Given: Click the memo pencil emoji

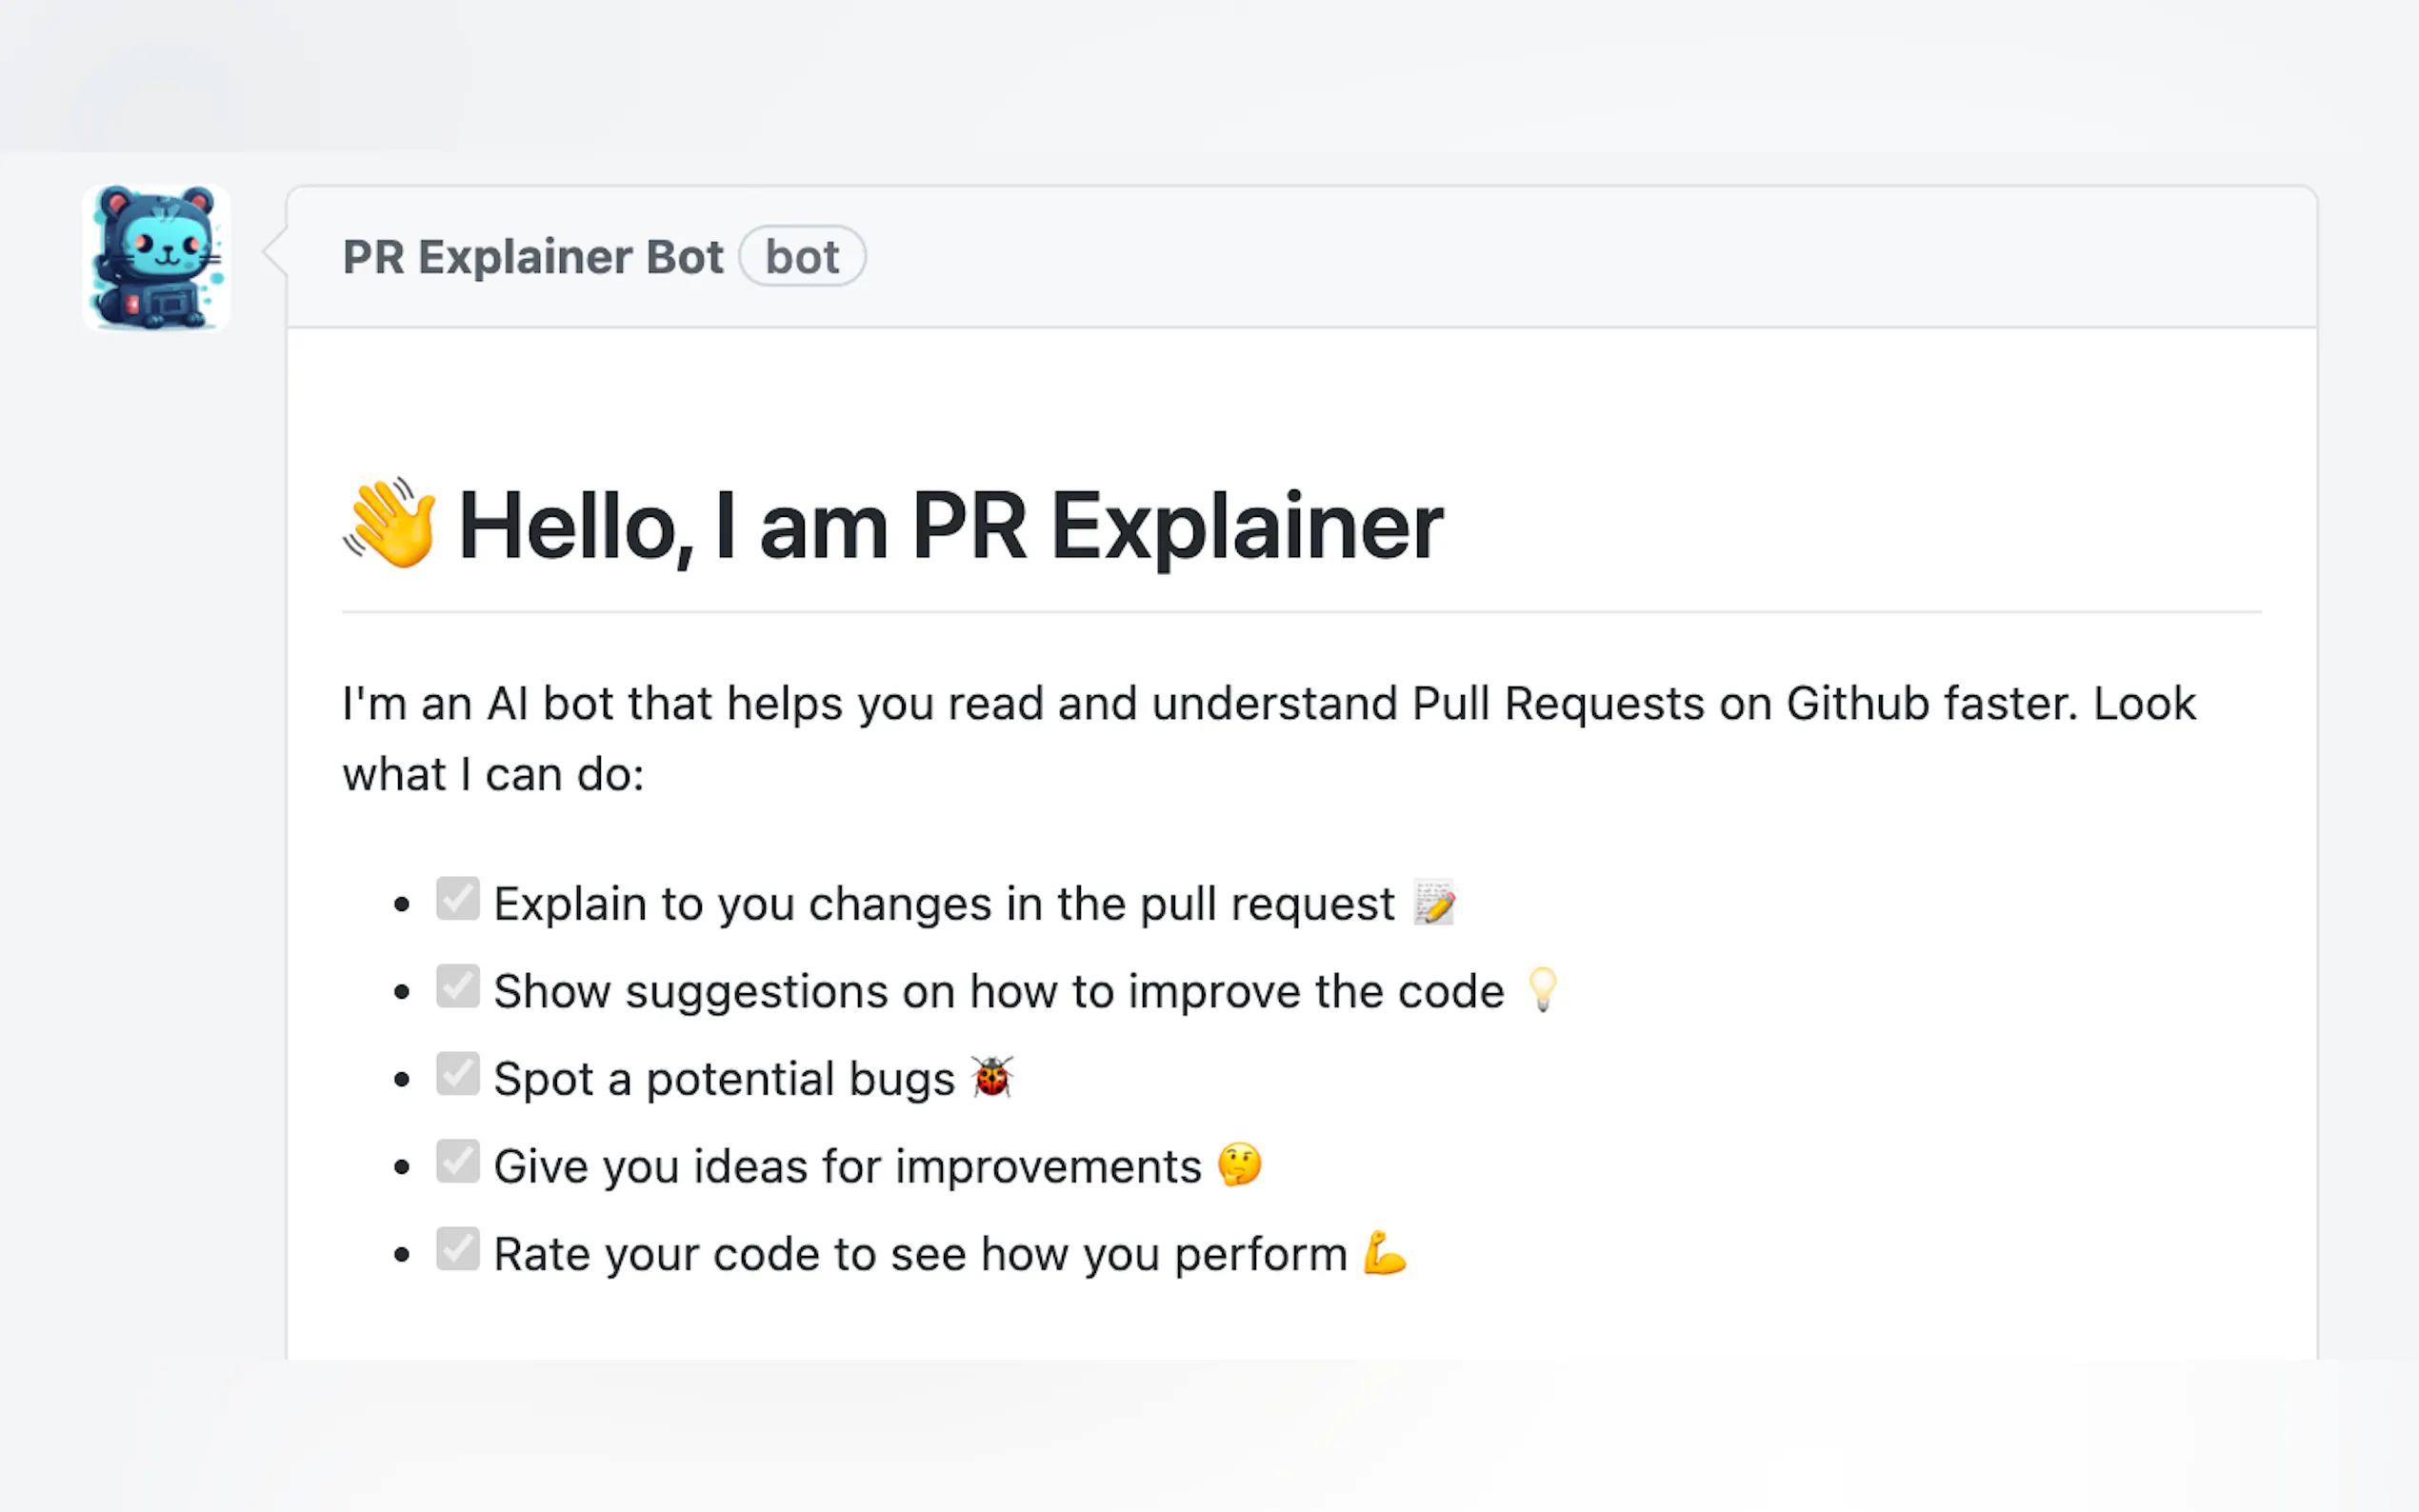Looking at the screenshot, I should [1434, 903].
